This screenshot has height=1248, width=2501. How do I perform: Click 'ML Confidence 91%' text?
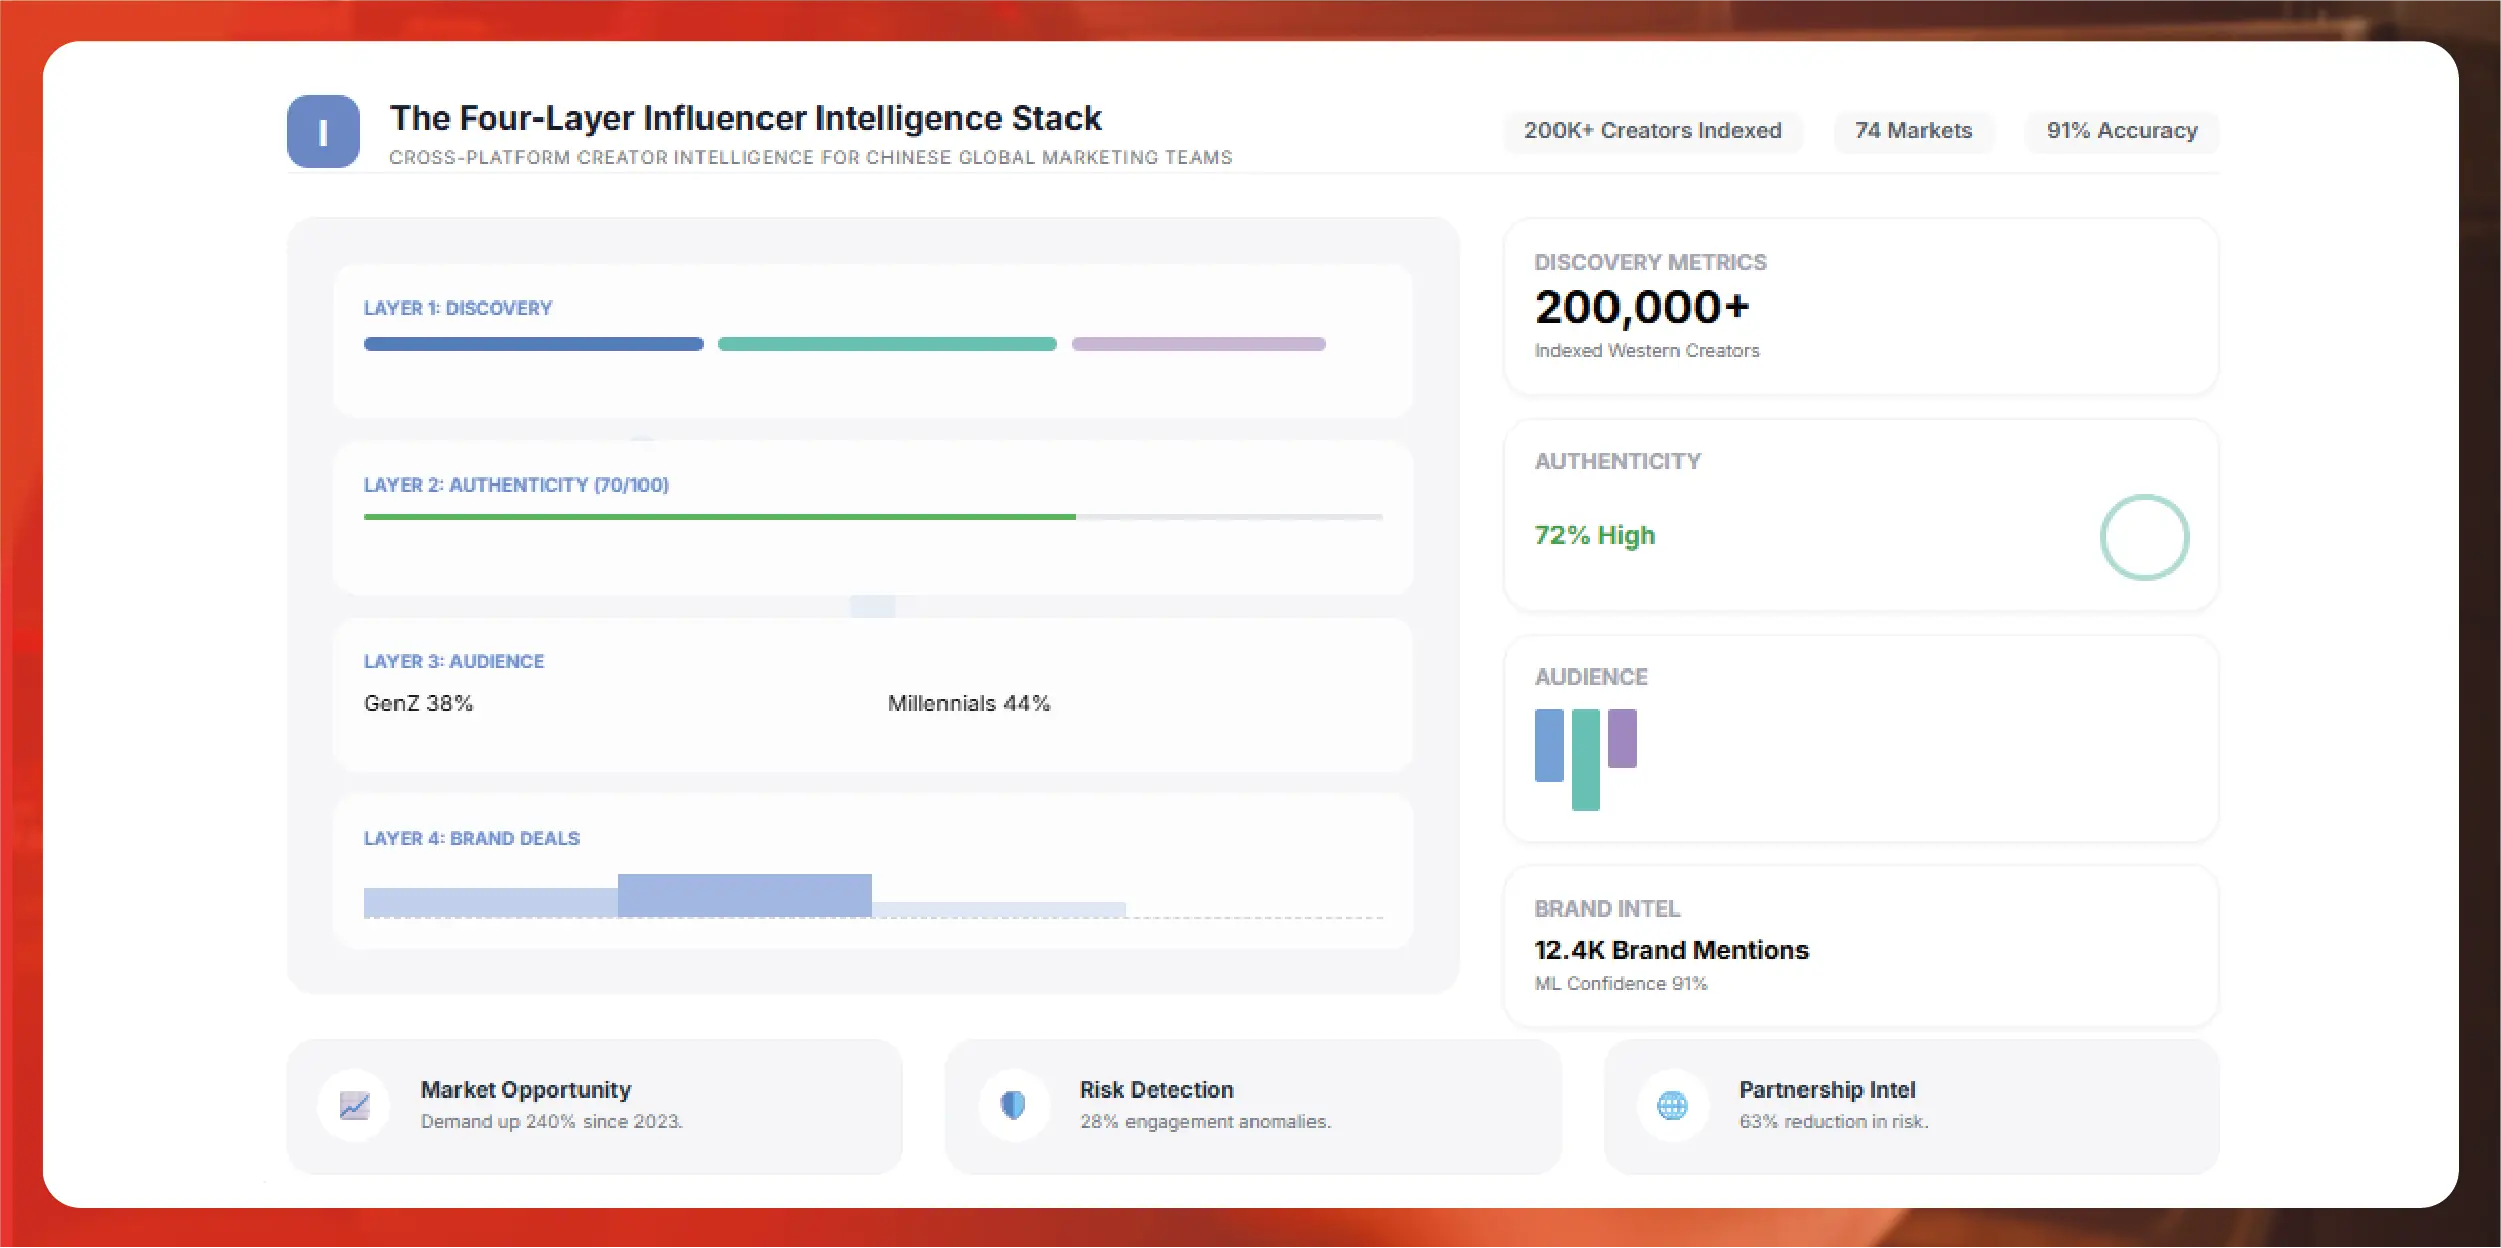(x=1621, y=984)
